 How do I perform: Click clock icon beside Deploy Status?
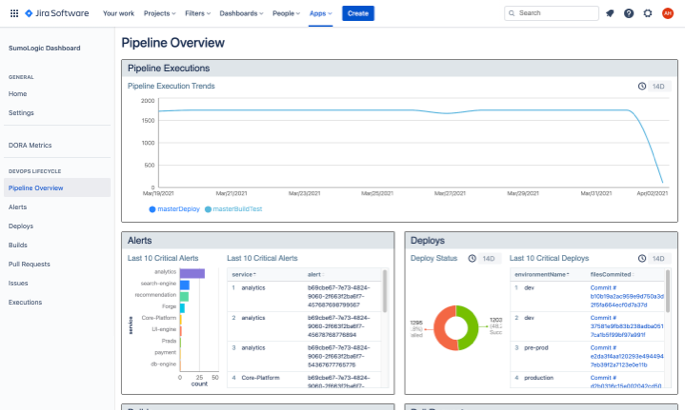click(474, 258)
